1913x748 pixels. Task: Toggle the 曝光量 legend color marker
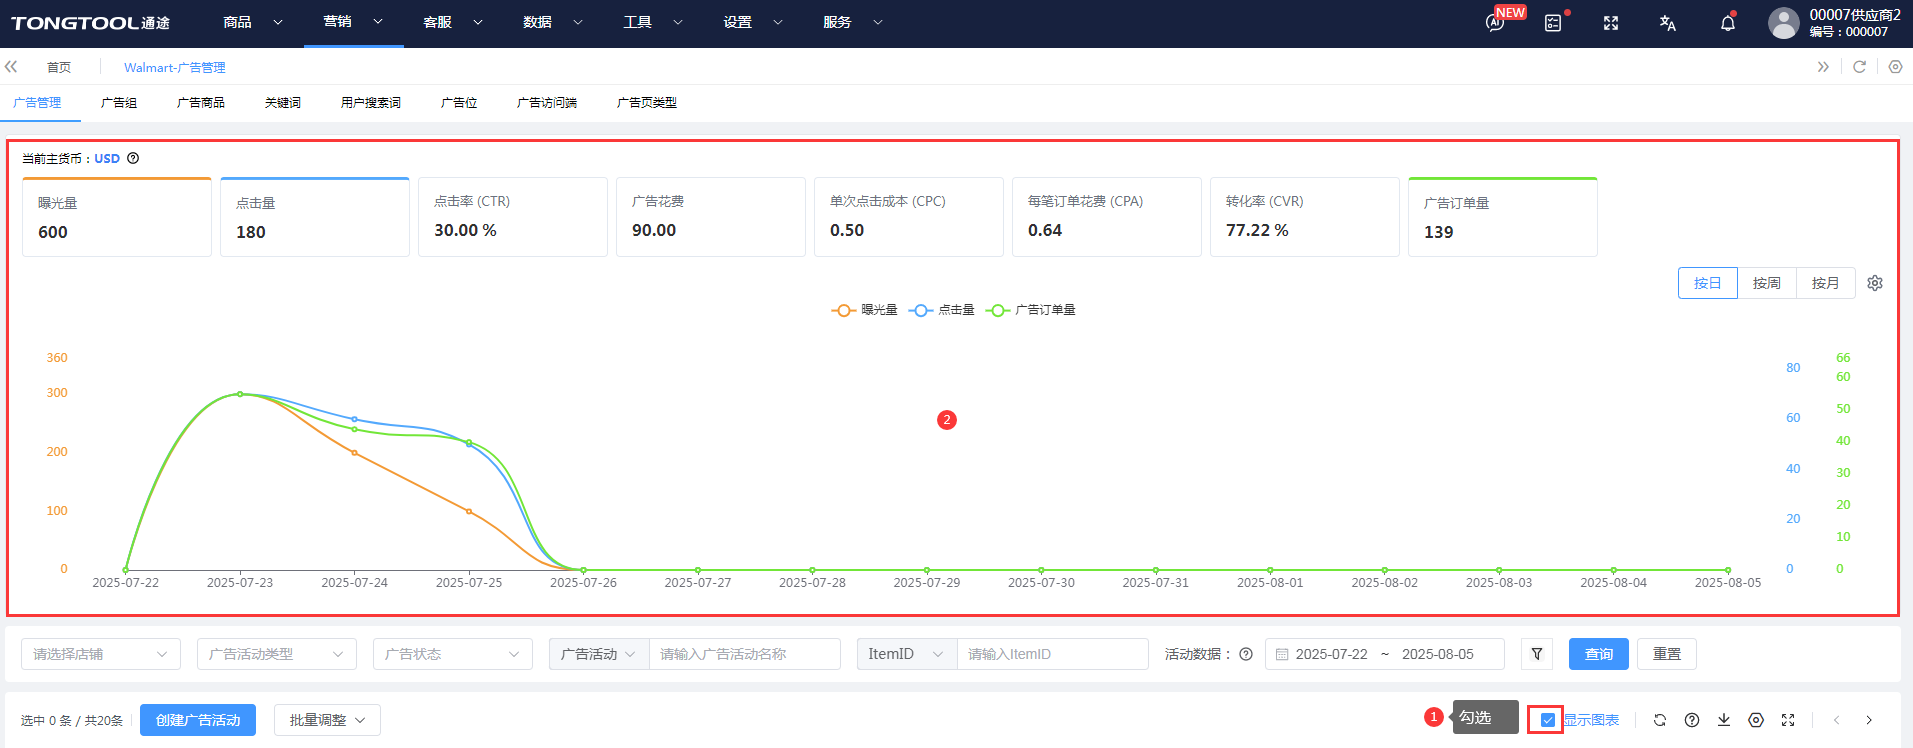[843, 310]
